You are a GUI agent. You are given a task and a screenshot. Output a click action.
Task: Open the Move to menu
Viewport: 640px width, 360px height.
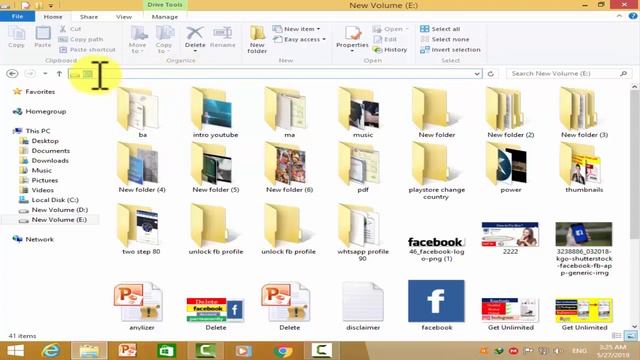click(137, 40)
